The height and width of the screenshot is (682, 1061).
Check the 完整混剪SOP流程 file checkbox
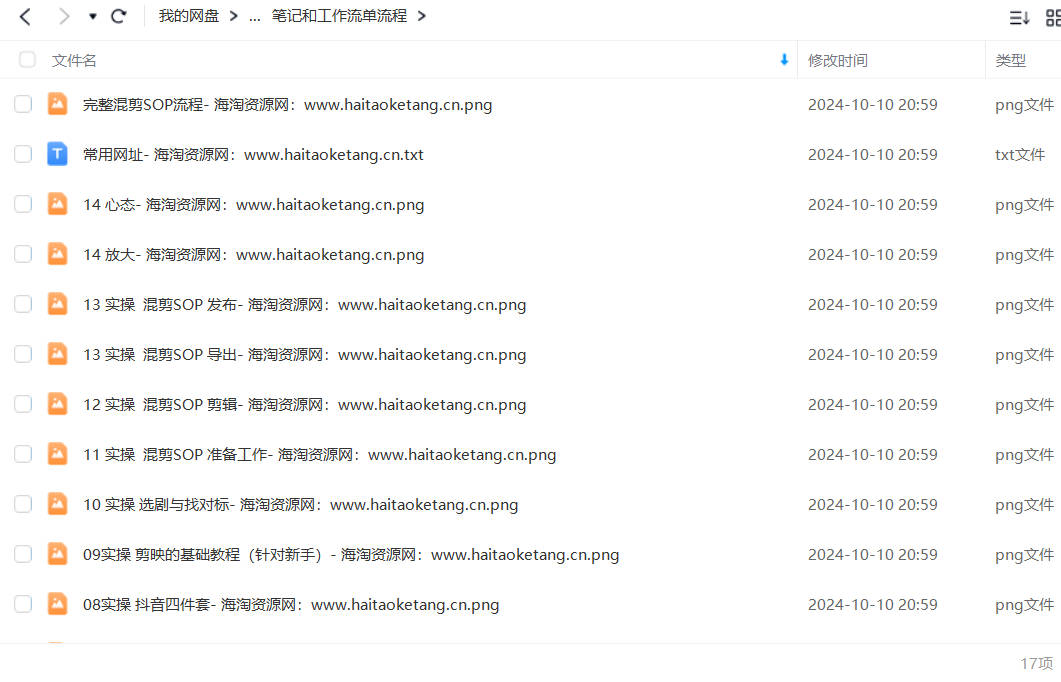click(x=23, y=104)
